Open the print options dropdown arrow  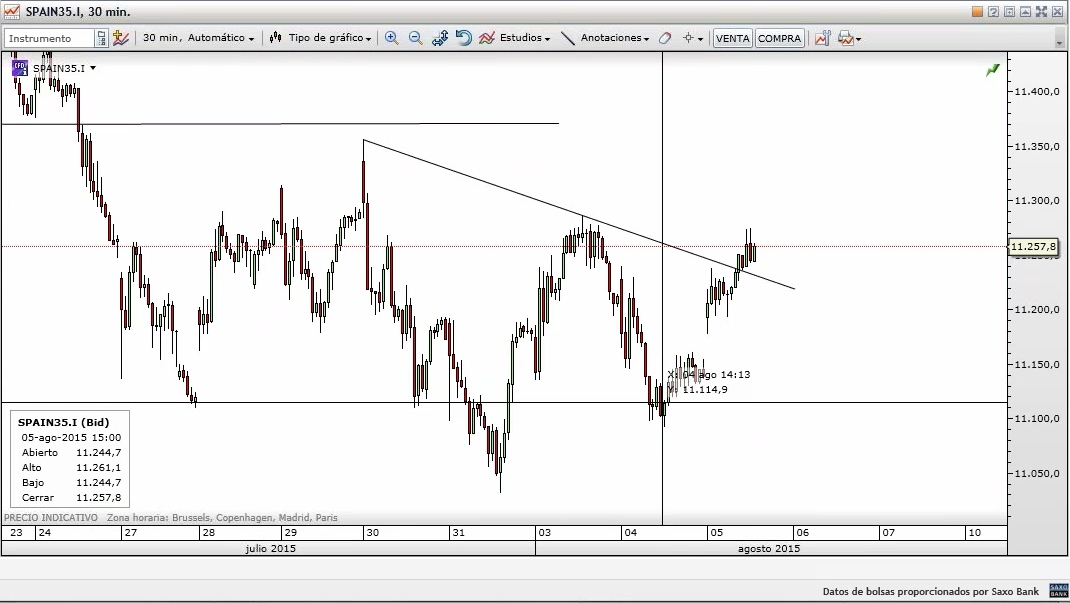[x=858, y=39]
